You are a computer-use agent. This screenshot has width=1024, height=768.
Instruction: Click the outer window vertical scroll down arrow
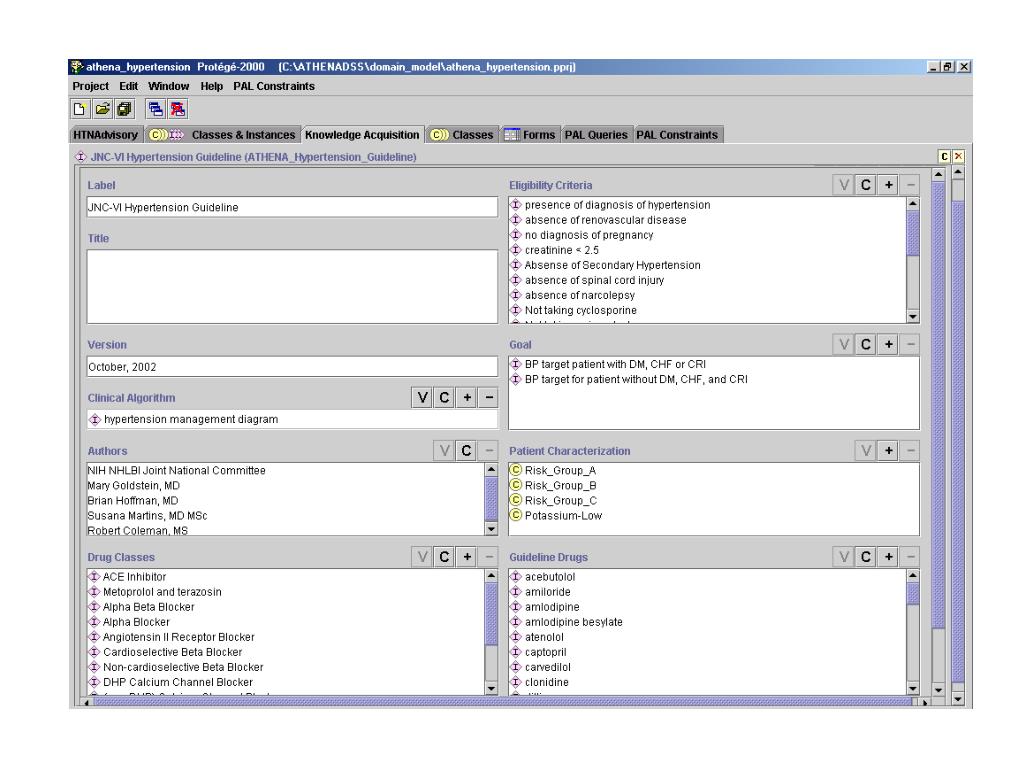[x=958, y=699]
